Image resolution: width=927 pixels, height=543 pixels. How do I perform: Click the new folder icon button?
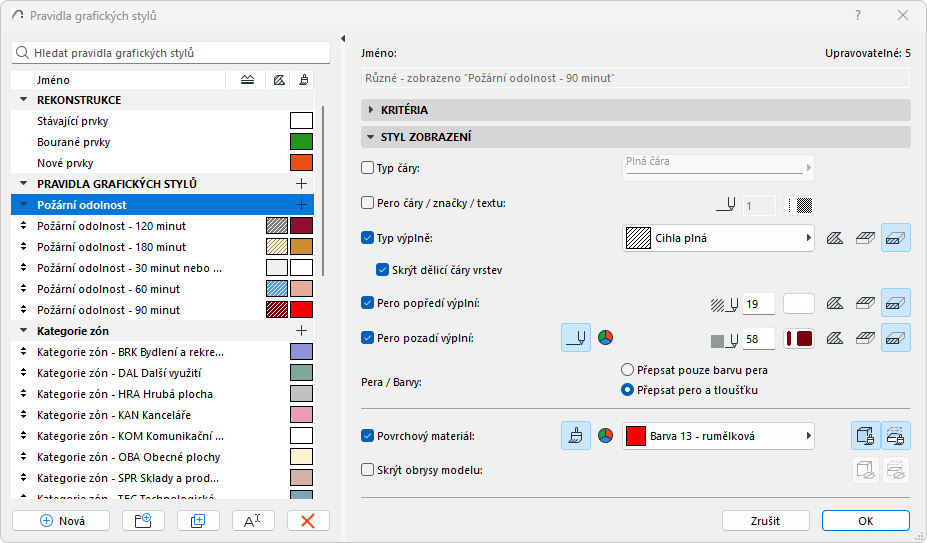143,520
